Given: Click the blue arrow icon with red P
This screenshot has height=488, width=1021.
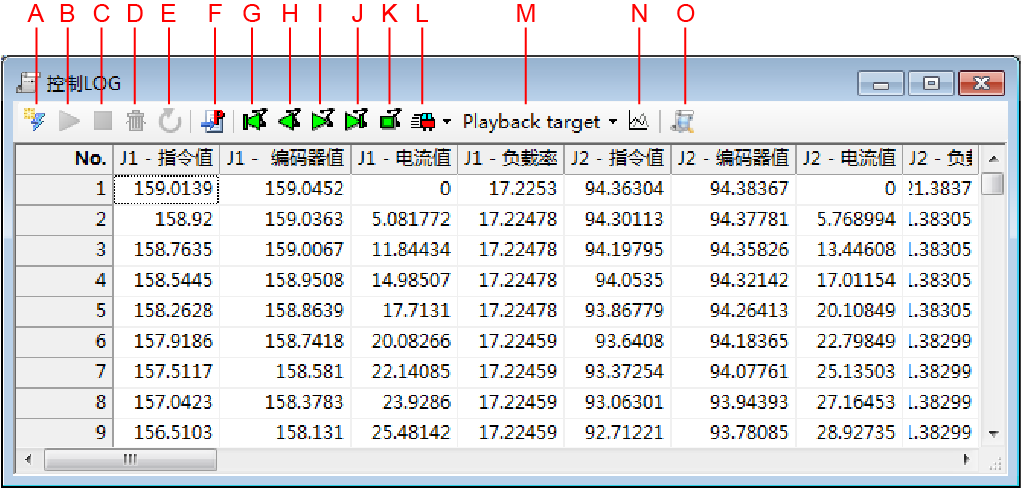Looking at the screenshot, I should [x=212, y=122].
